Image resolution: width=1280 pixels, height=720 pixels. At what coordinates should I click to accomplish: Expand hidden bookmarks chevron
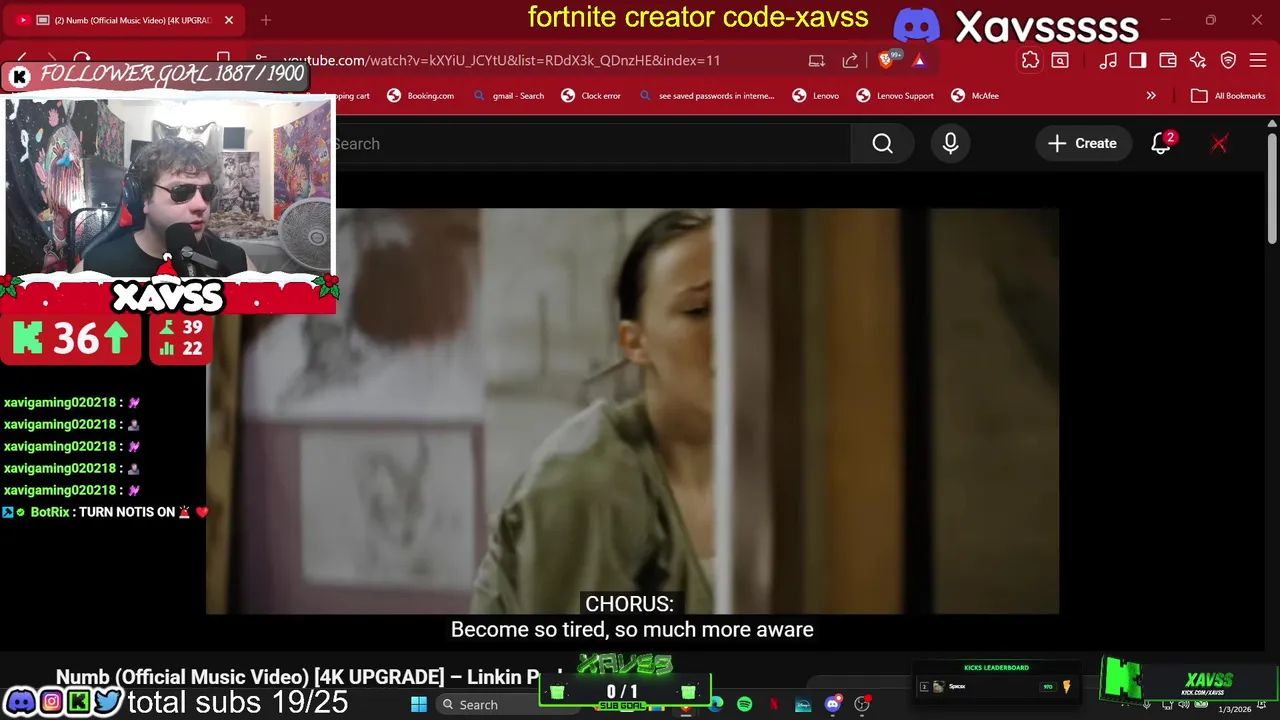click(1151, 96)
